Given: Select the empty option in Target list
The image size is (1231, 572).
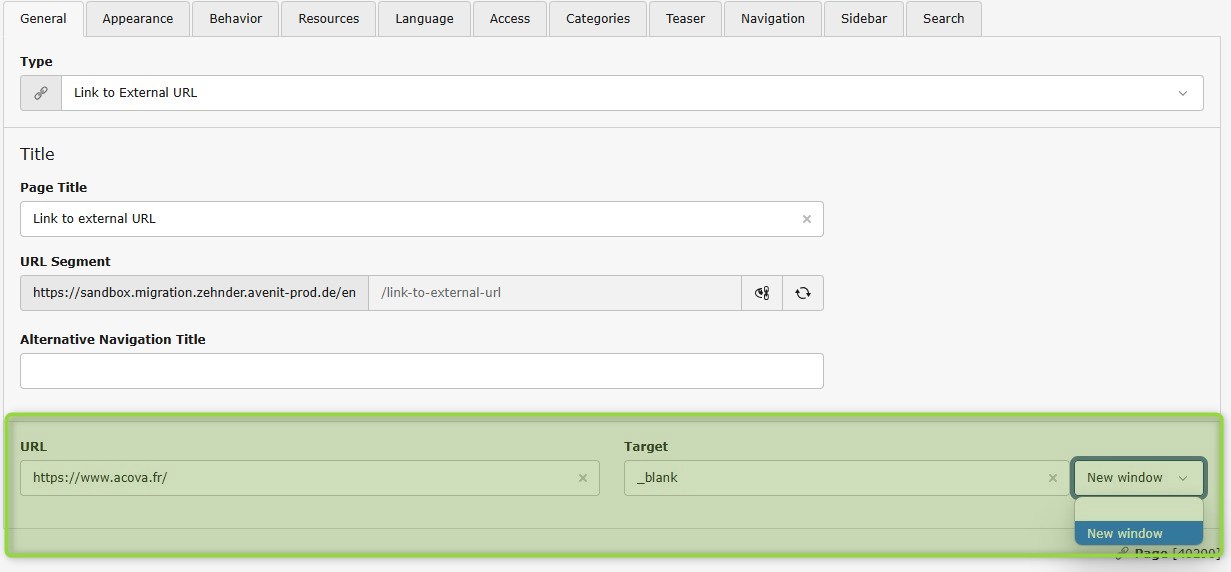Looking at the screenshot, I should click(1138, 510).
